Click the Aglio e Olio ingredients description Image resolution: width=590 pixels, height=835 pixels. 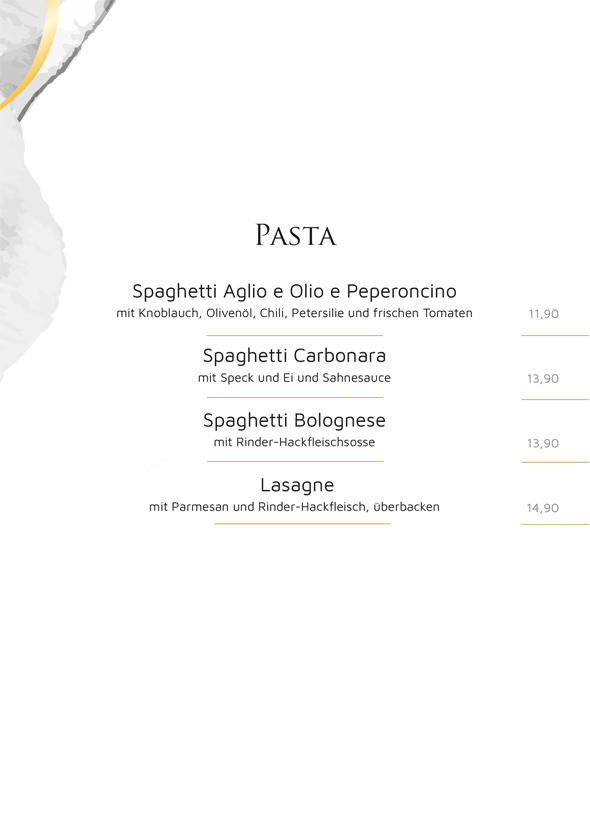click(294, 313)
